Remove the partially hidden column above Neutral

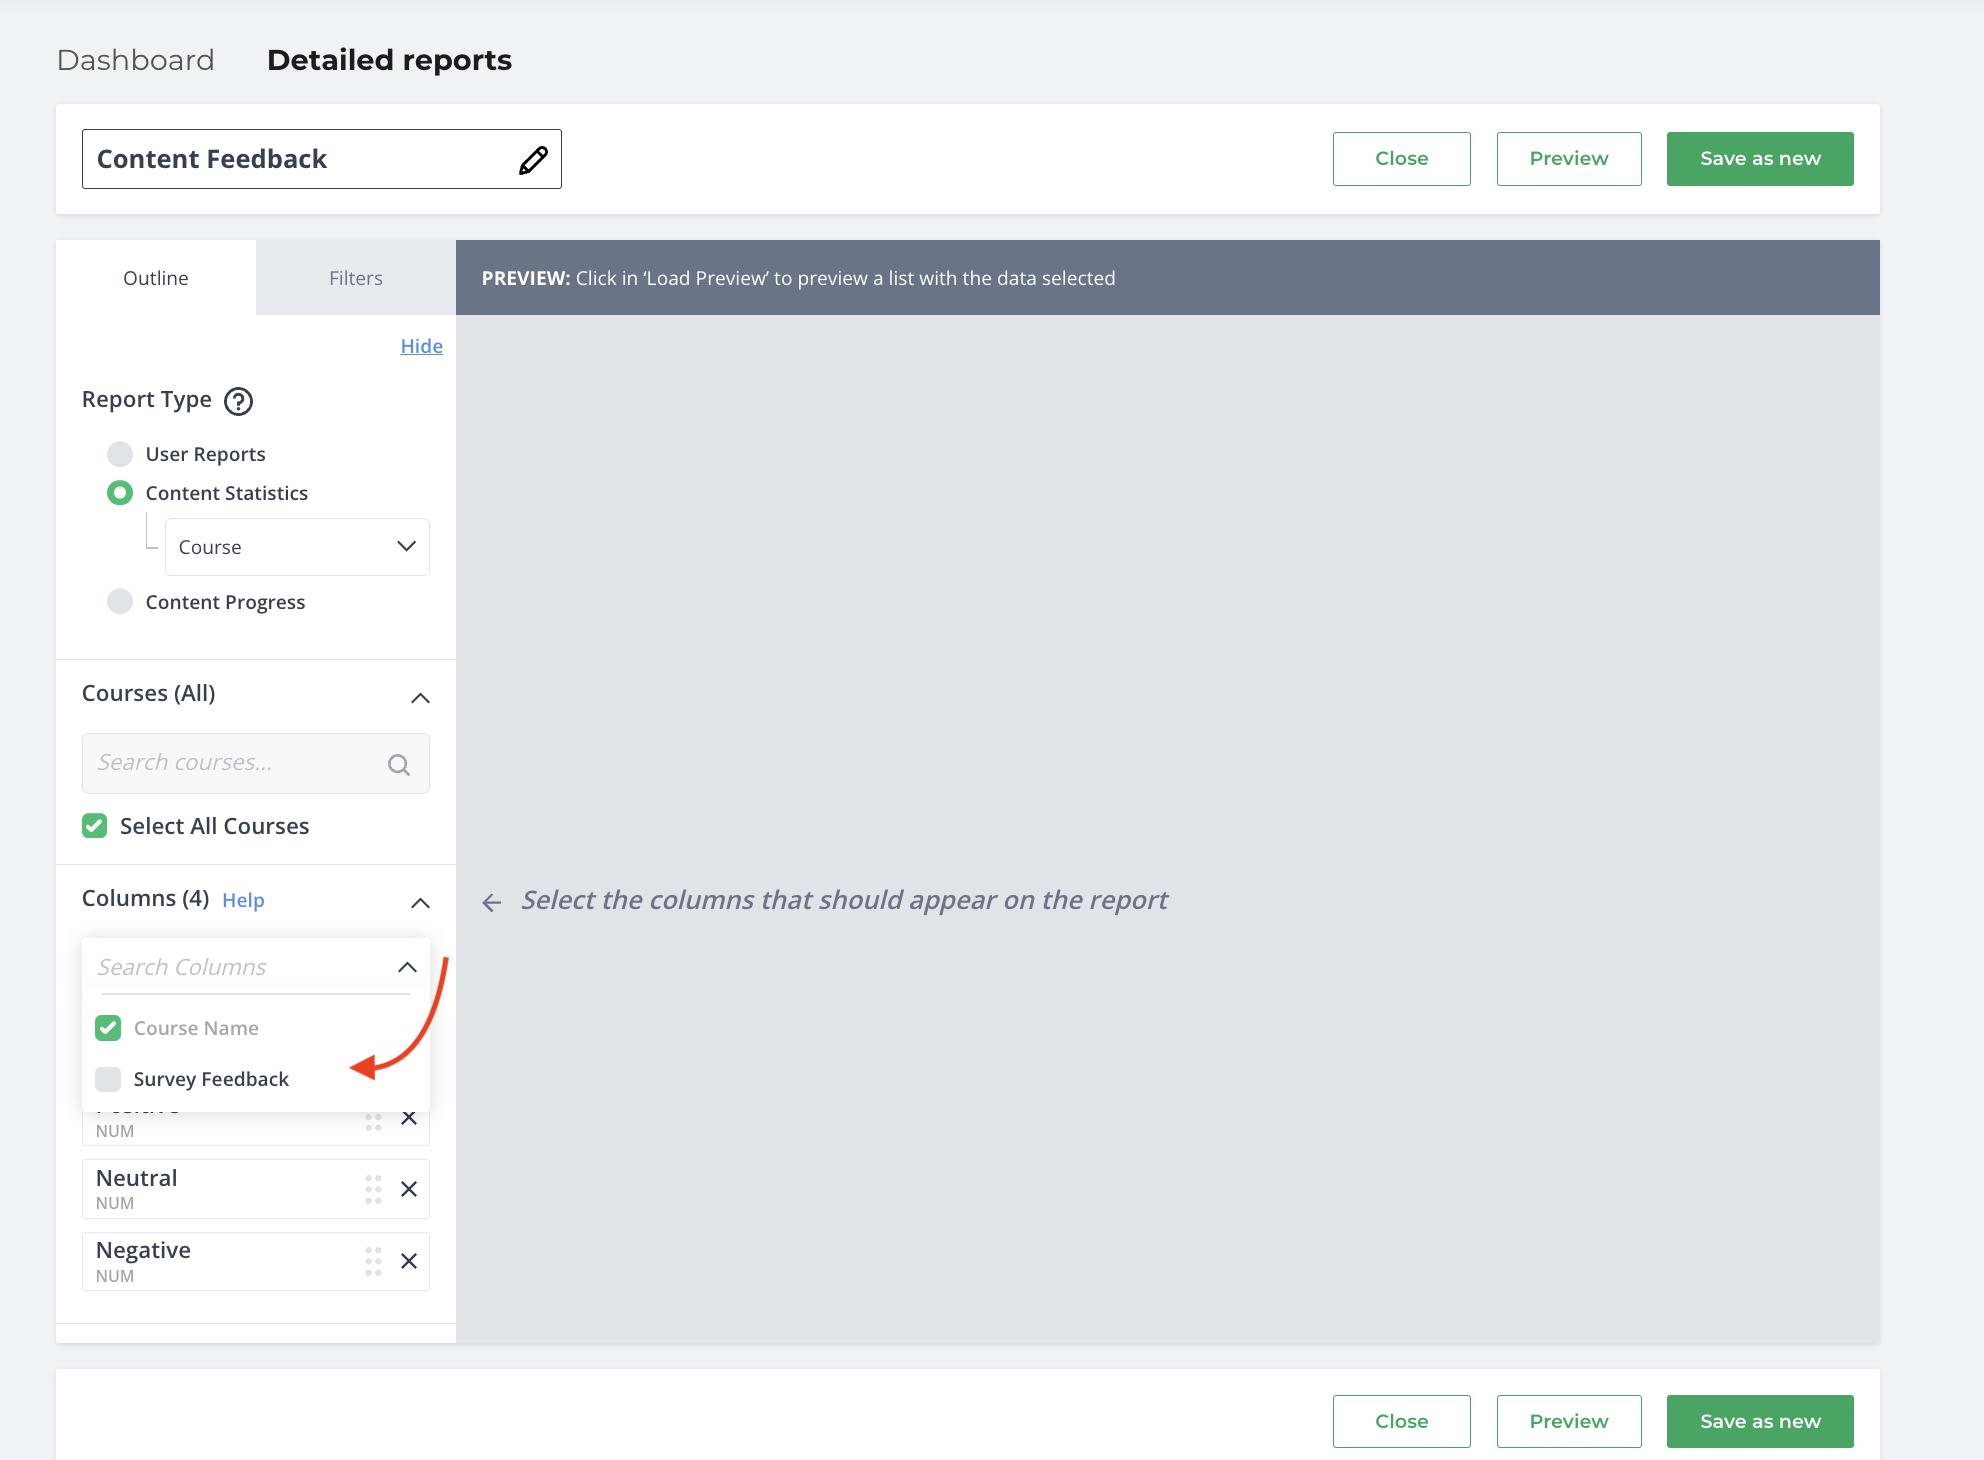click(x=409, y=1118)
